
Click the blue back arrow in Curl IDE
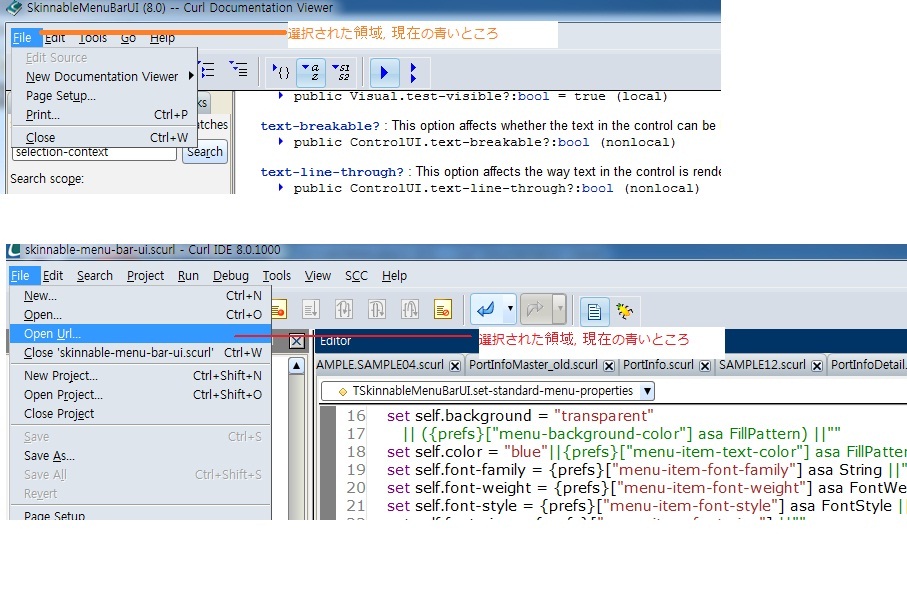point(489,309)
